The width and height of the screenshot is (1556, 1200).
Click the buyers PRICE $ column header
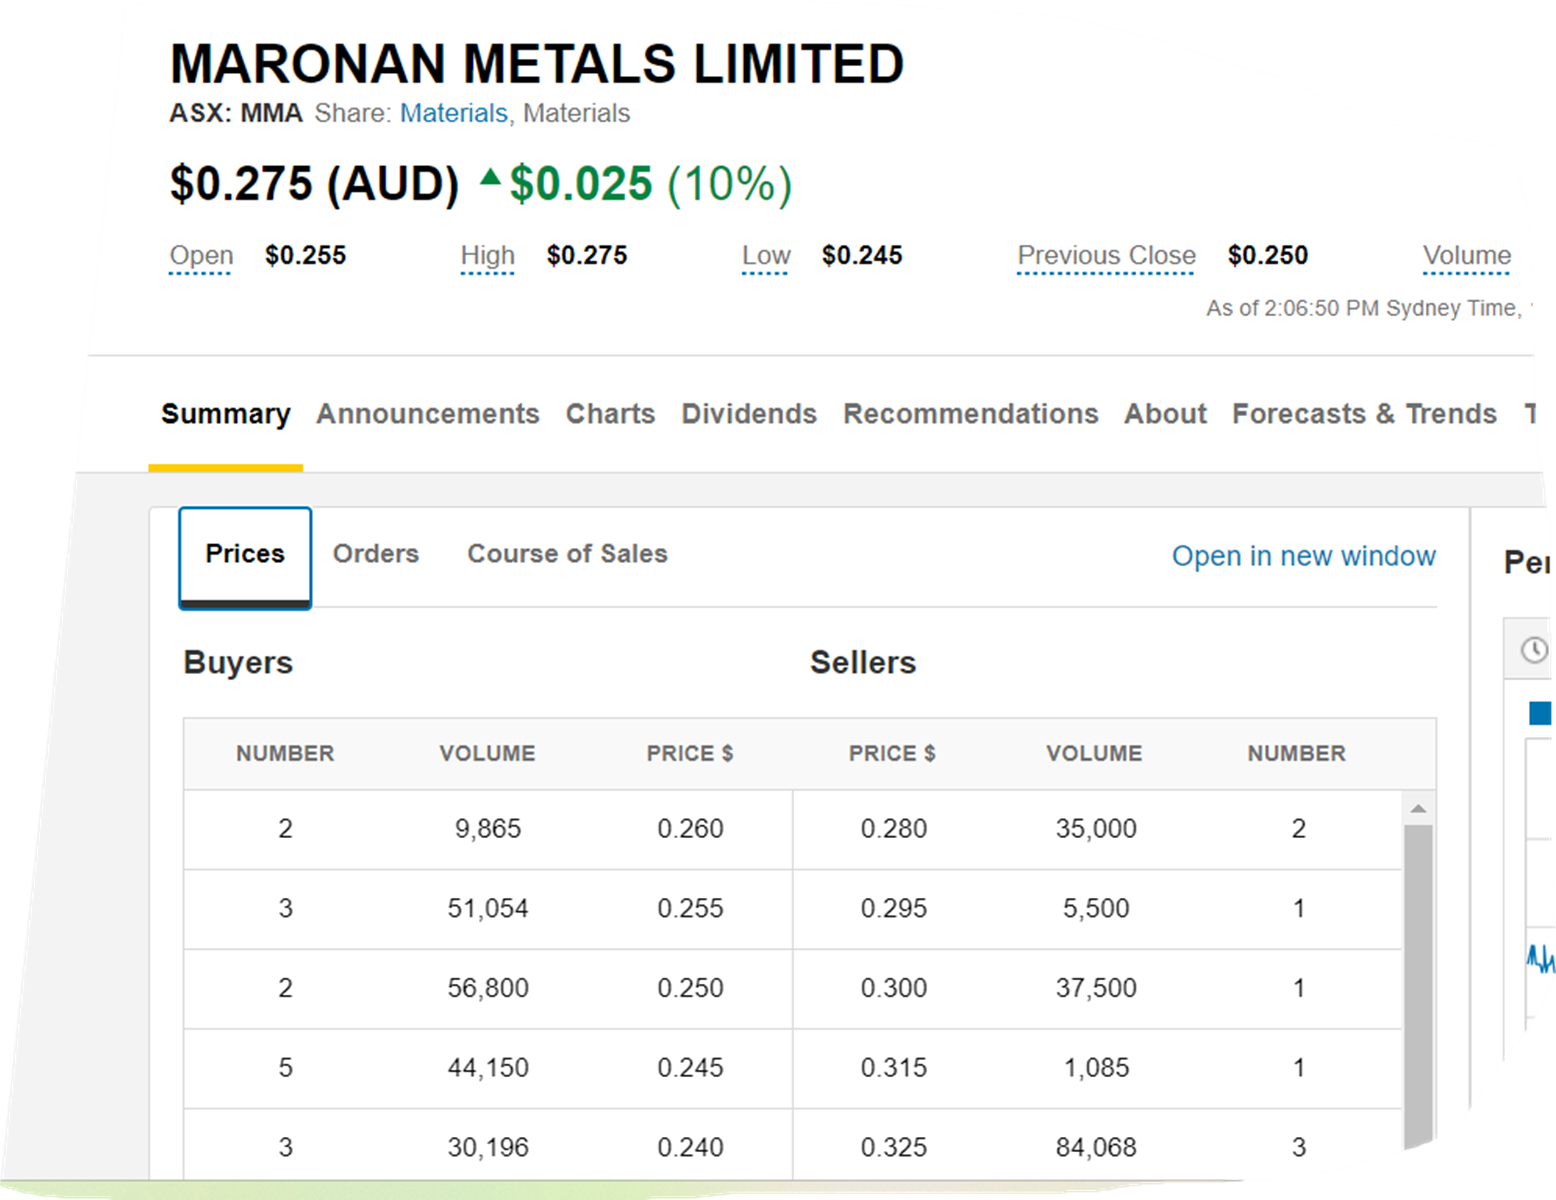[690, 754]
